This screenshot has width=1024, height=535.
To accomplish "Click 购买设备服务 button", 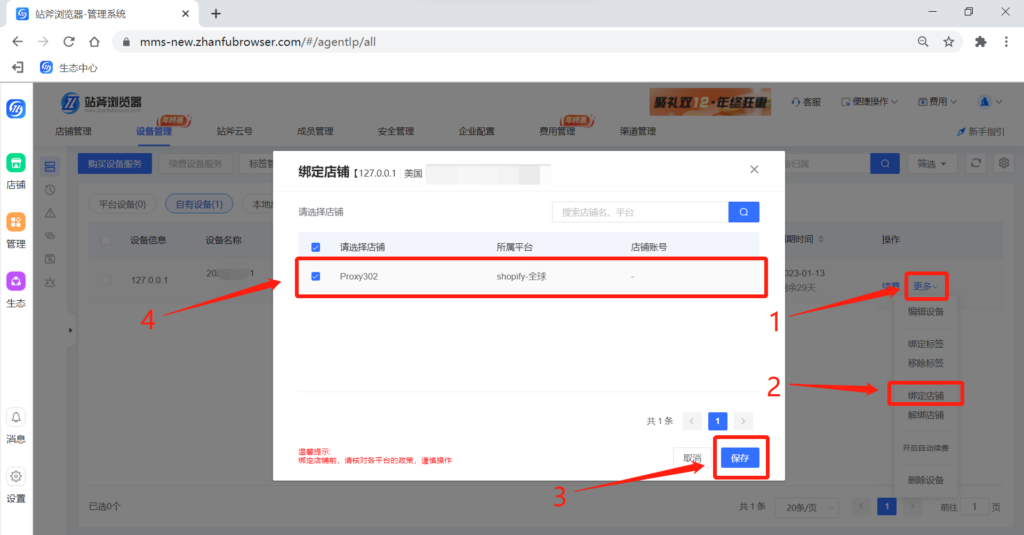I will (115, 163).
